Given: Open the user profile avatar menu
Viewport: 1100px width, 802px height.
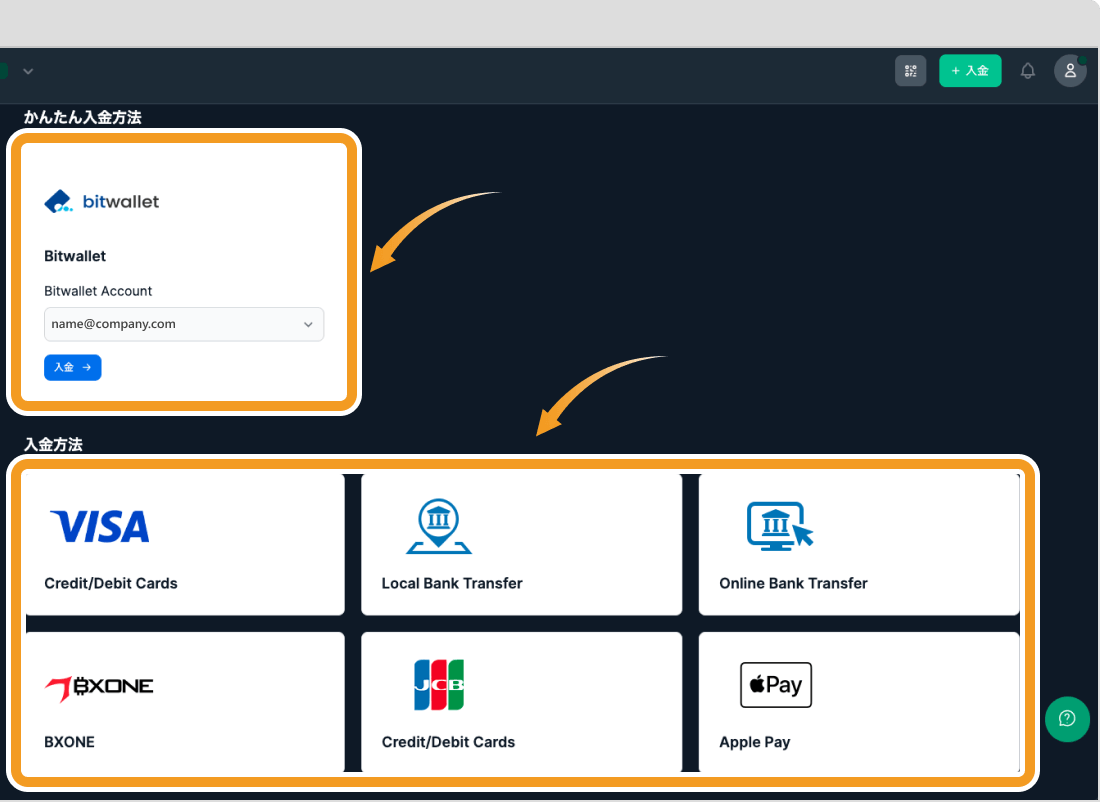Looking at the screenshot, I should pos(1070,71).
